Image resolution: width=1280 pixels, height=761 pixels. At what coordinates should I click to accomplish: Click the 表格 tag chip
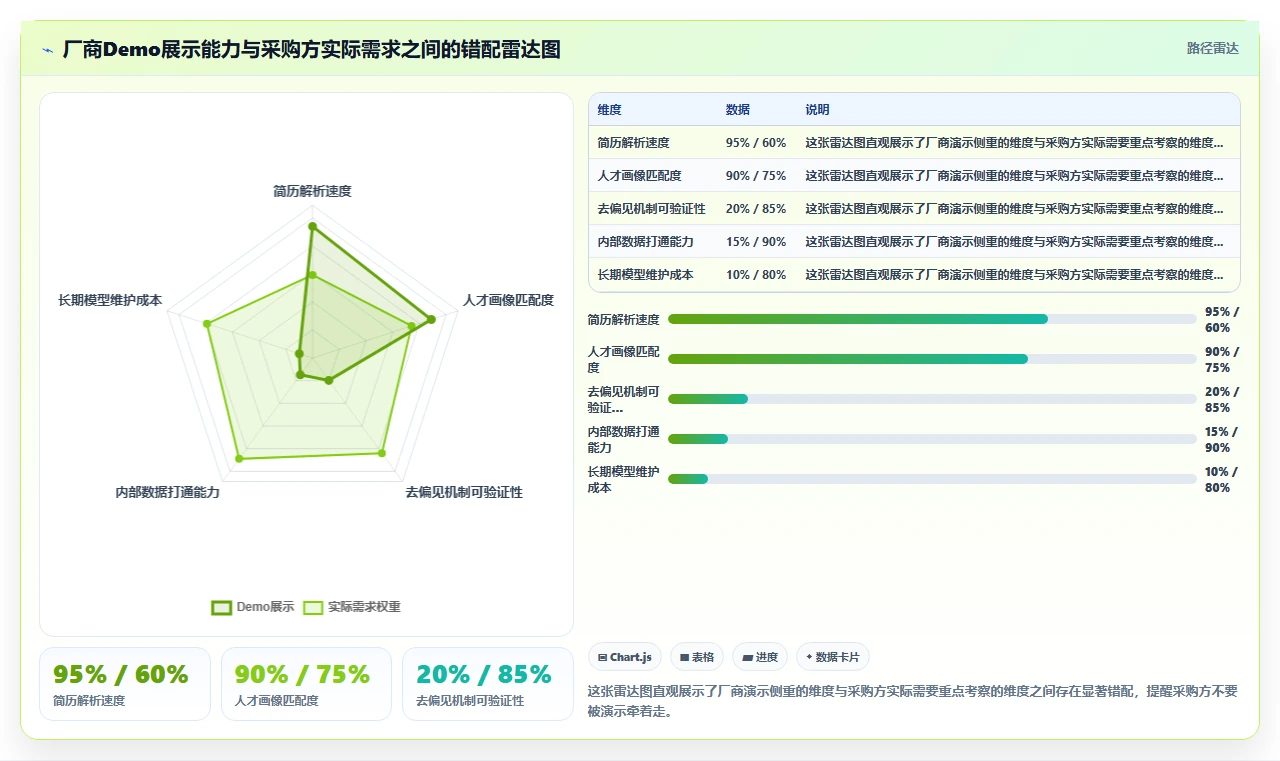697,657
